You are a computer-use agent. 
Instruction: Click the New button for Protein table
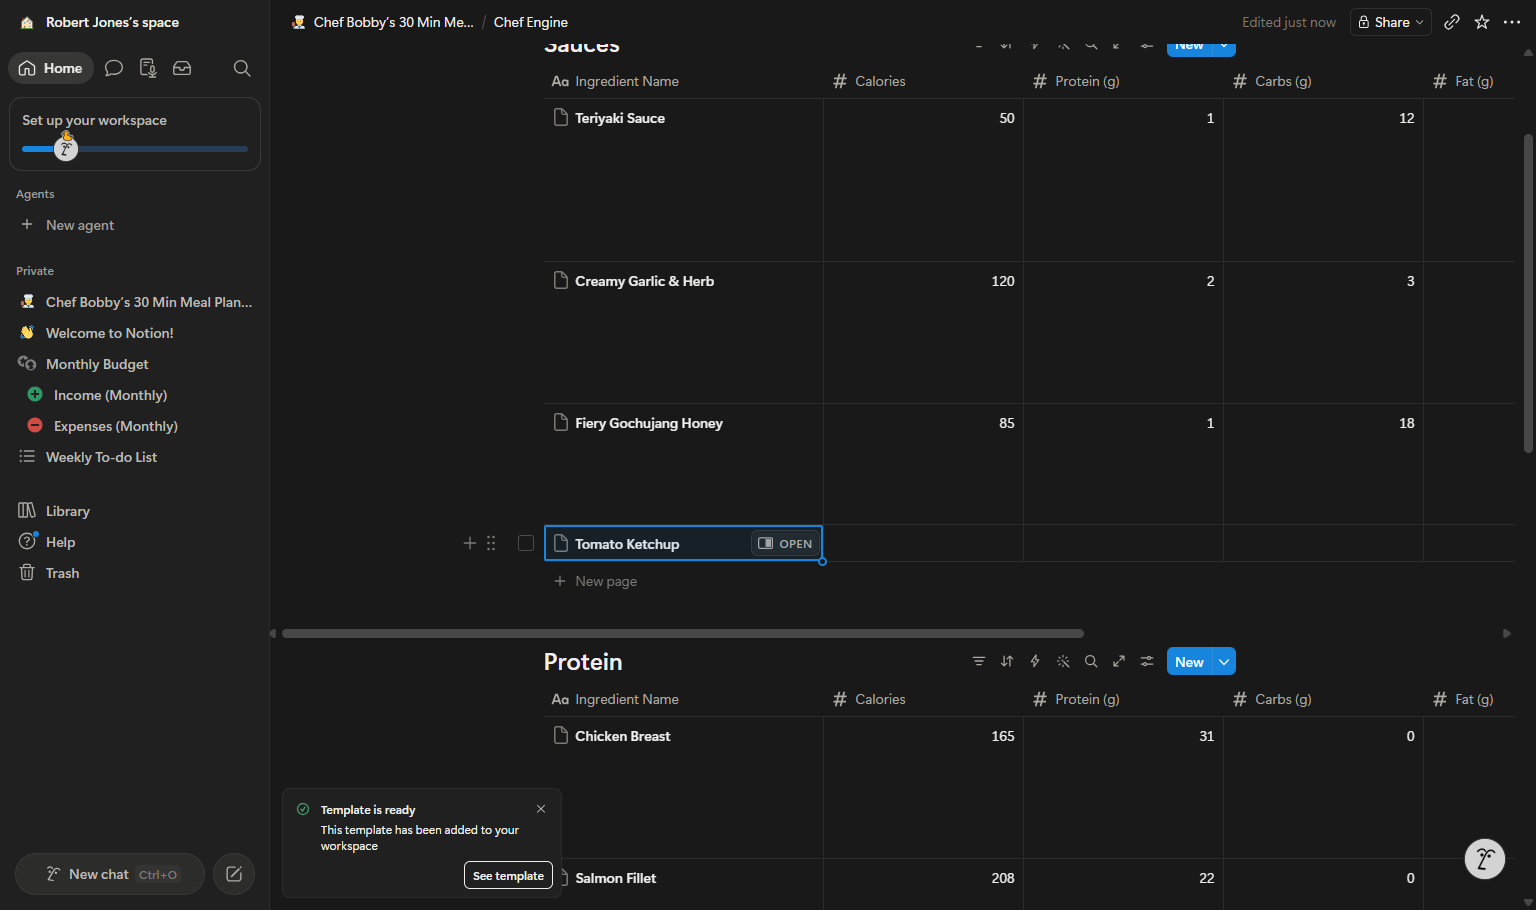1189,662
